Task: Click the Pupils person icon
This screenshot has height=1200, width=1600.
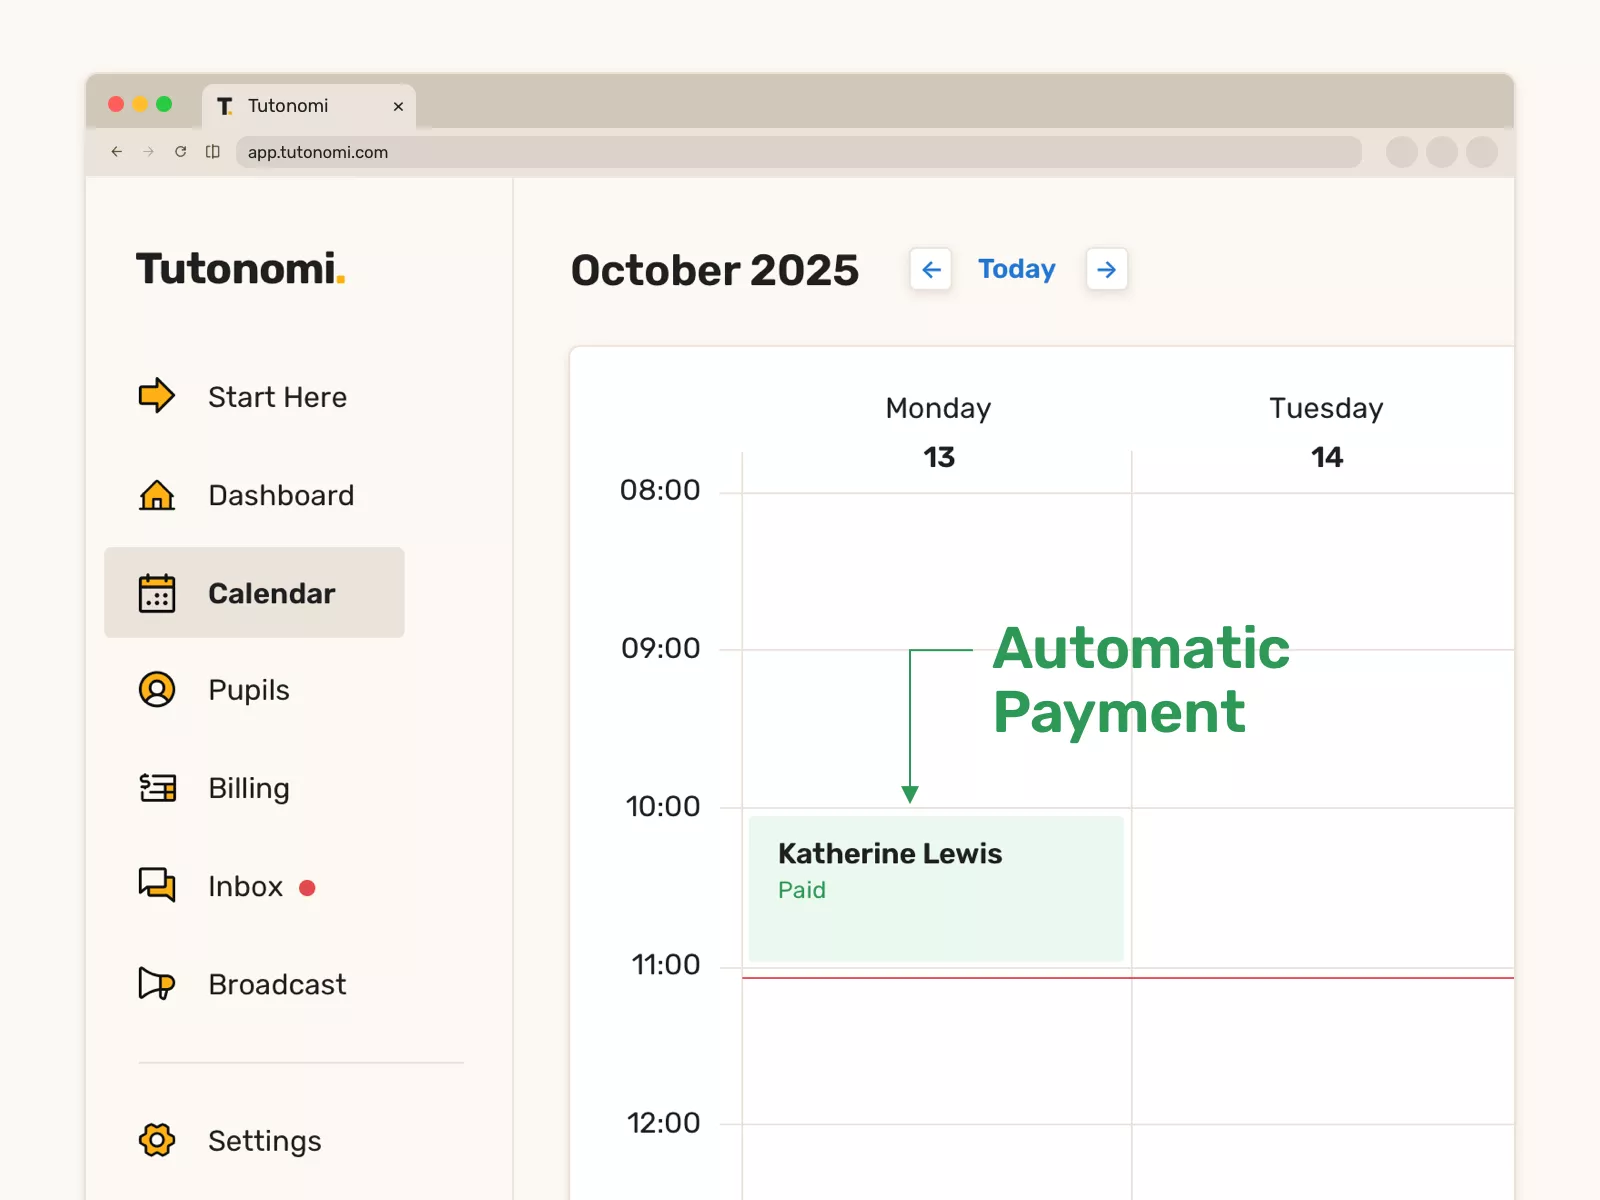Action: (156, 689)
